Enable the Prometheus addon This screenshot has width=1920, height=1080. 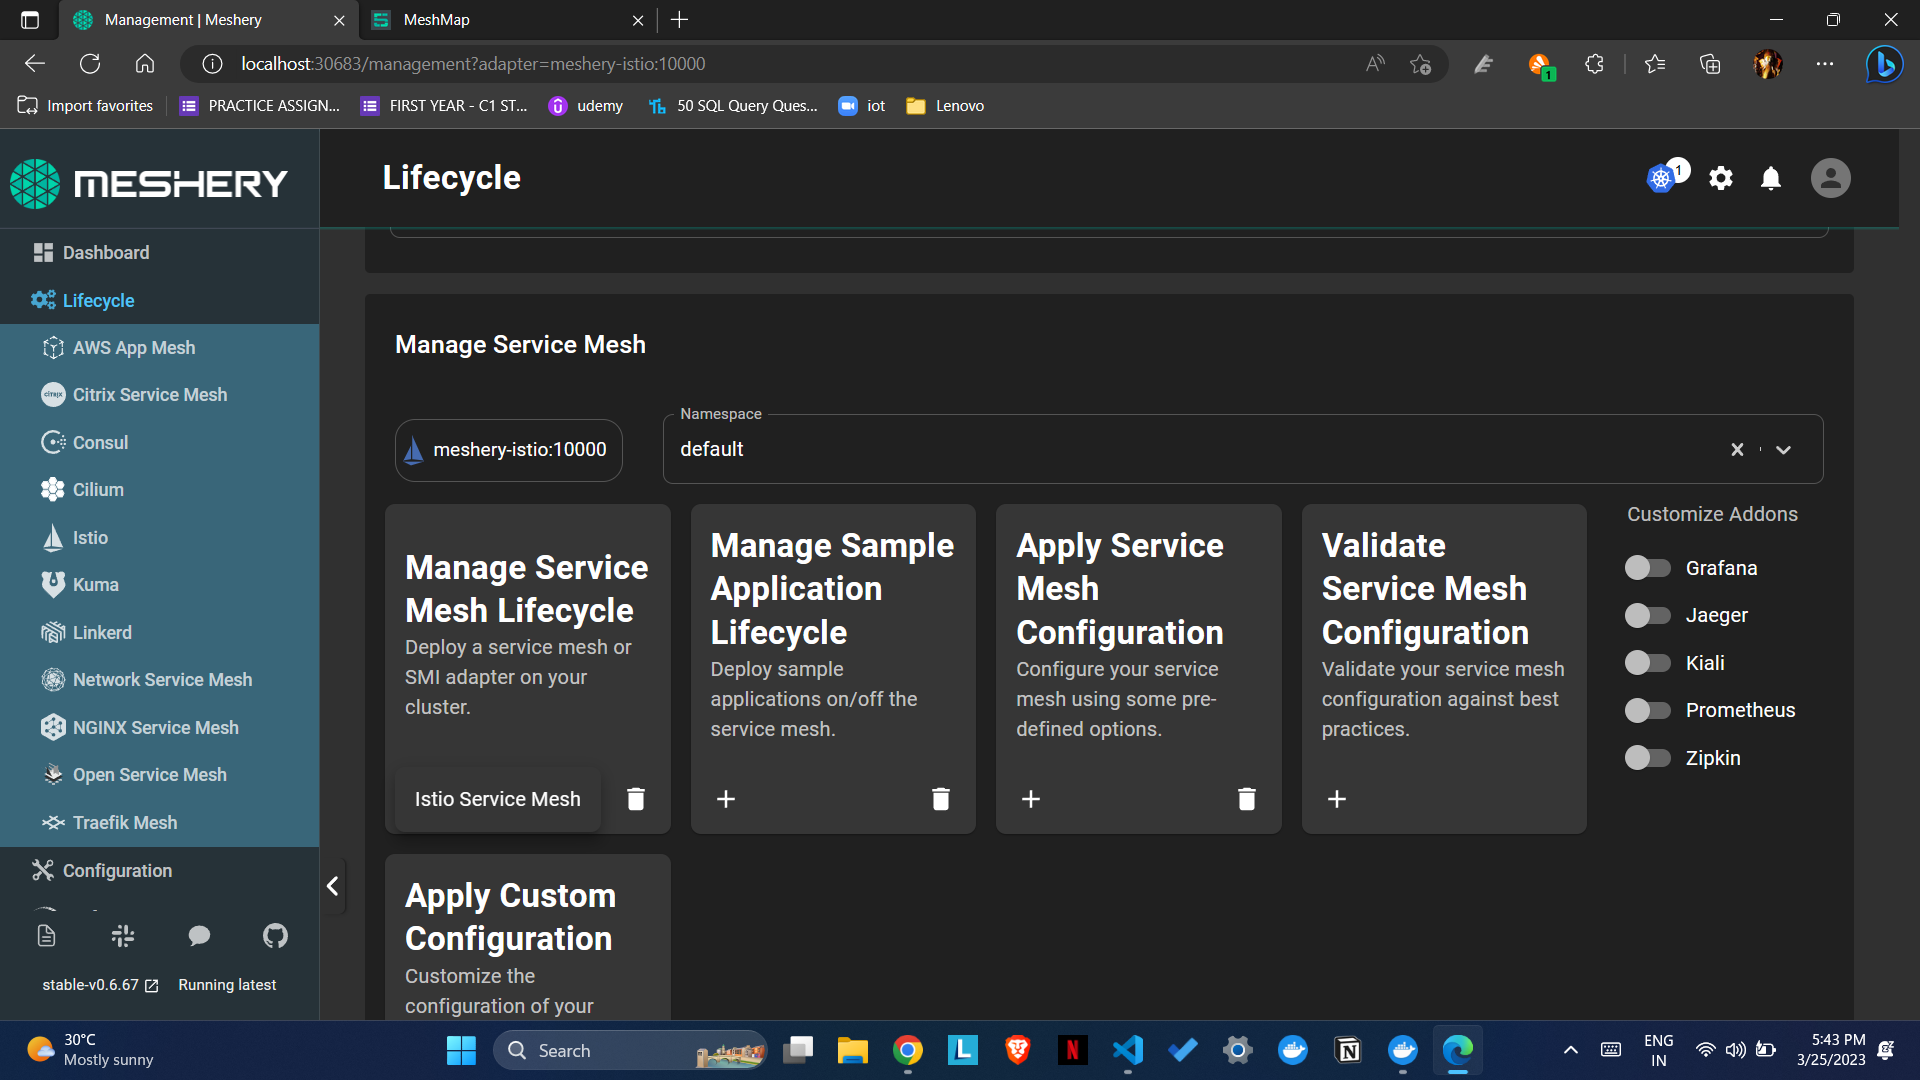click(x=1646, y=710)
